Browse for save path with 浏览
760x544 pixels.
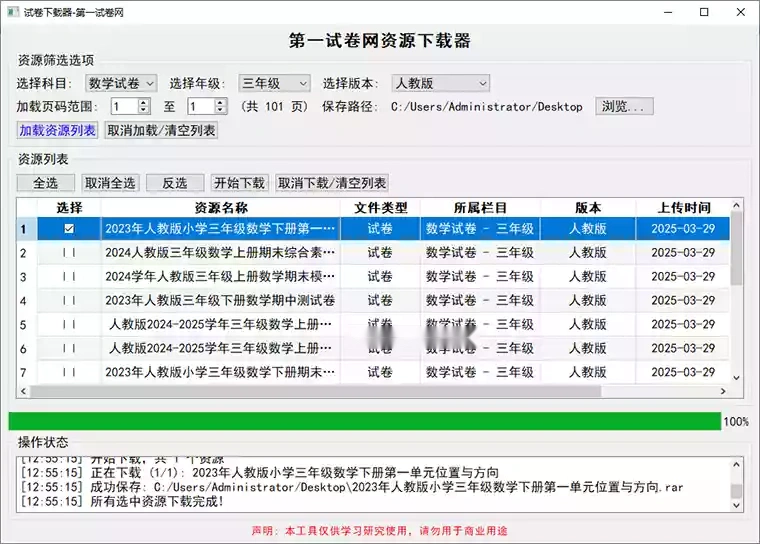pyautogui.click(x=624, y=106)
